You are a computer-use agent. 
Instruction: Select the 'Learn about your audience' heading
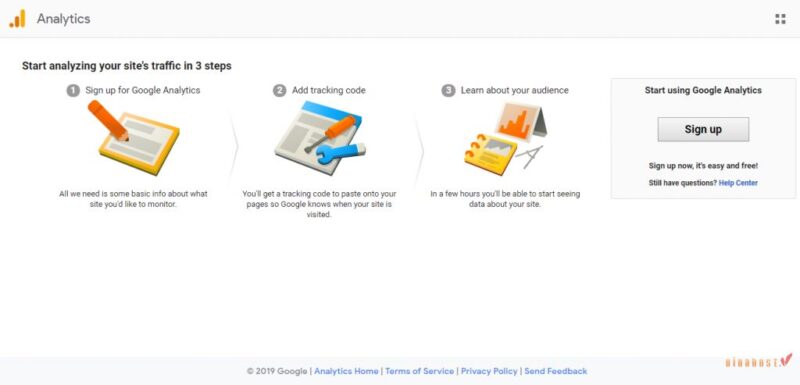point(514,90)
